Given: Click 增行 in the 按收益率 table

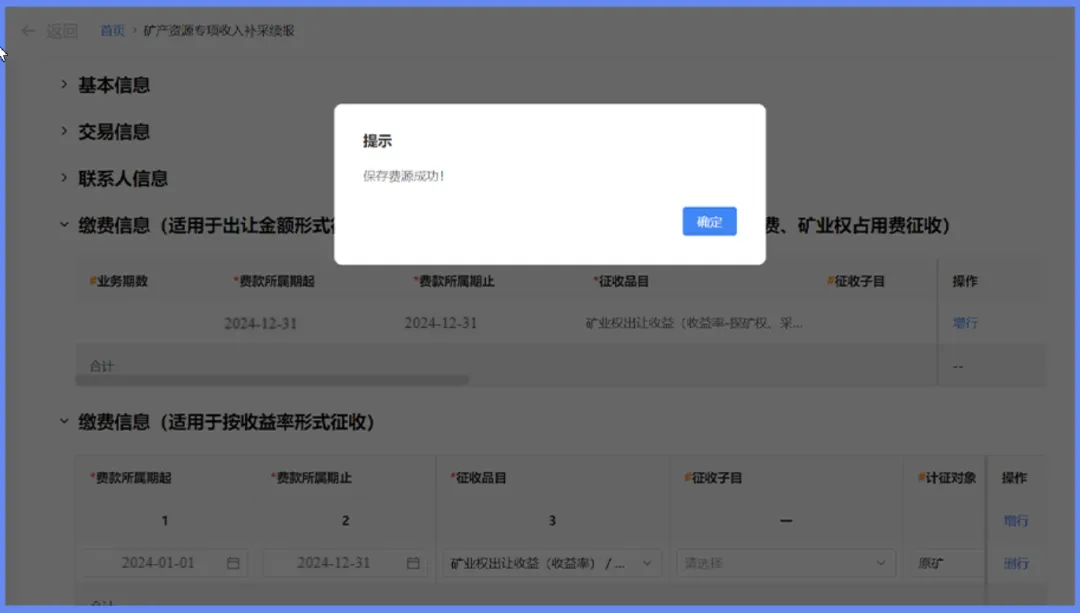Looking at the screenshot, I should click(1015, 520).
